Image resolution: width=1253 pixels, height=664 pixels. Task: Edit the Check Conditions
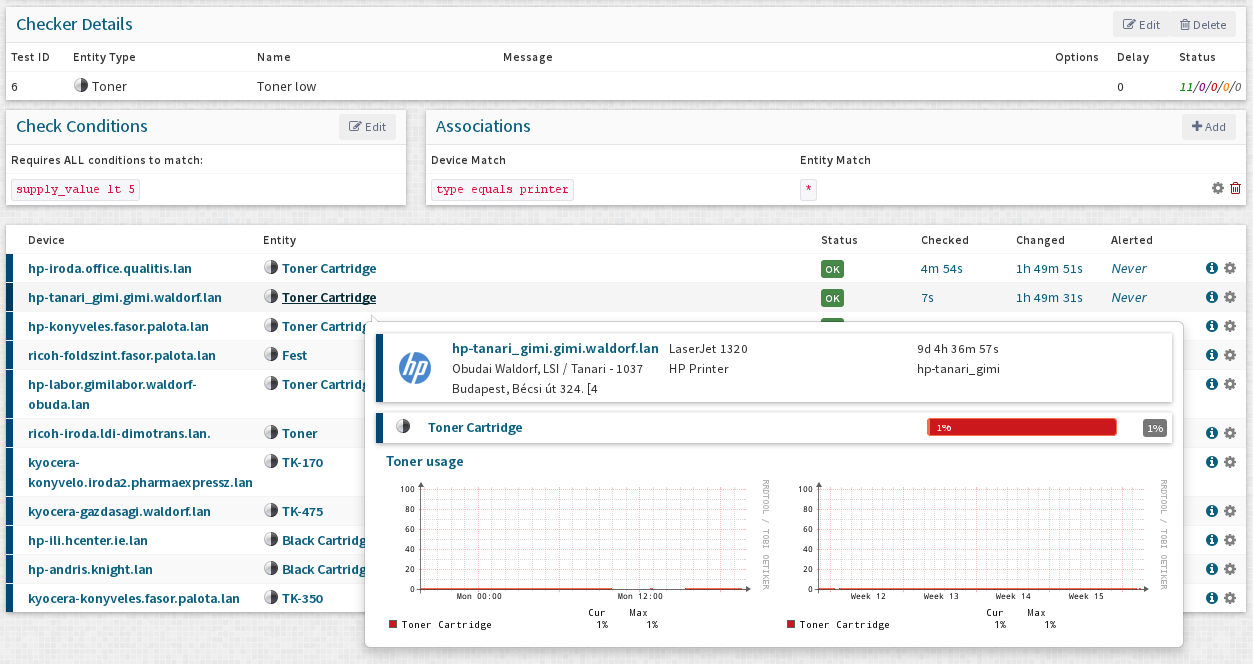367,127
